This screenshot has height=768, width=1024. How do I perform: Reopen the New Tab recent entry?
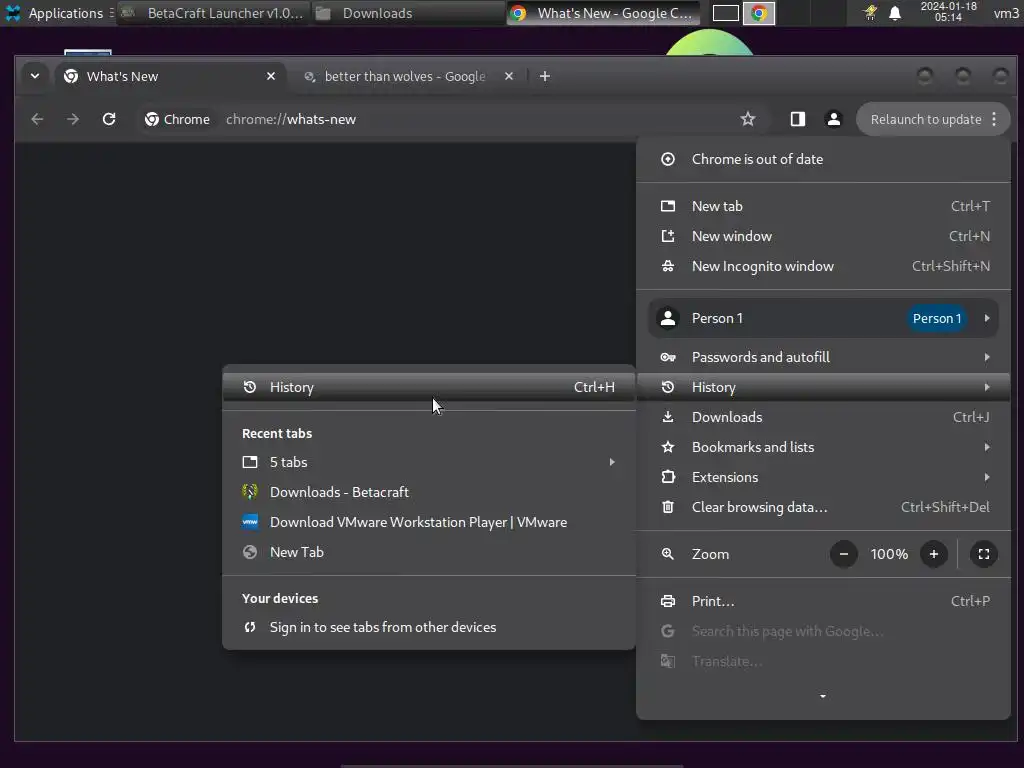pyautogui.click(x=429, y=552)
